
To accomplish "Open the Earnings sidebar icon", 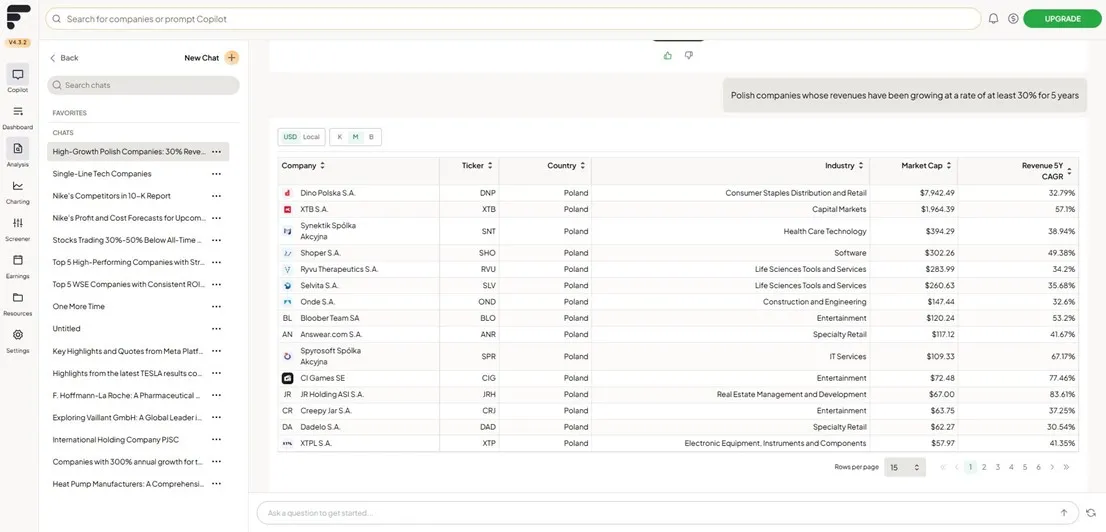I will click(x=18, y=260).
